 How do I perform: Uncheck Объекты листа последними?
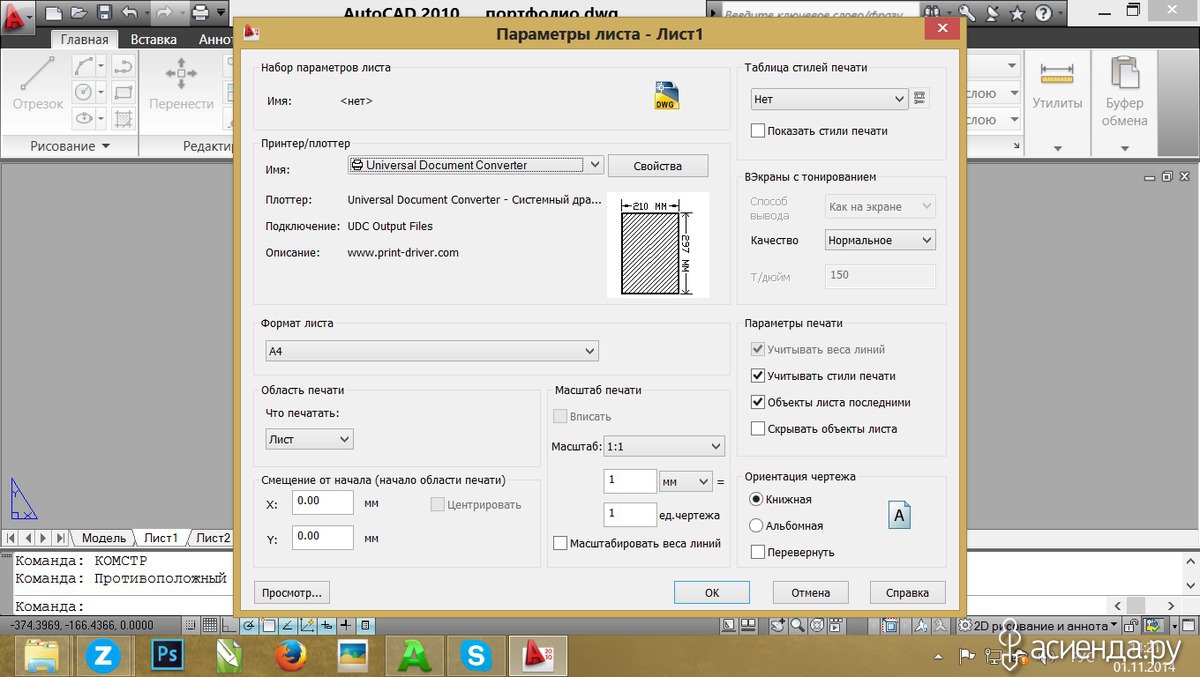coord(758,402)
